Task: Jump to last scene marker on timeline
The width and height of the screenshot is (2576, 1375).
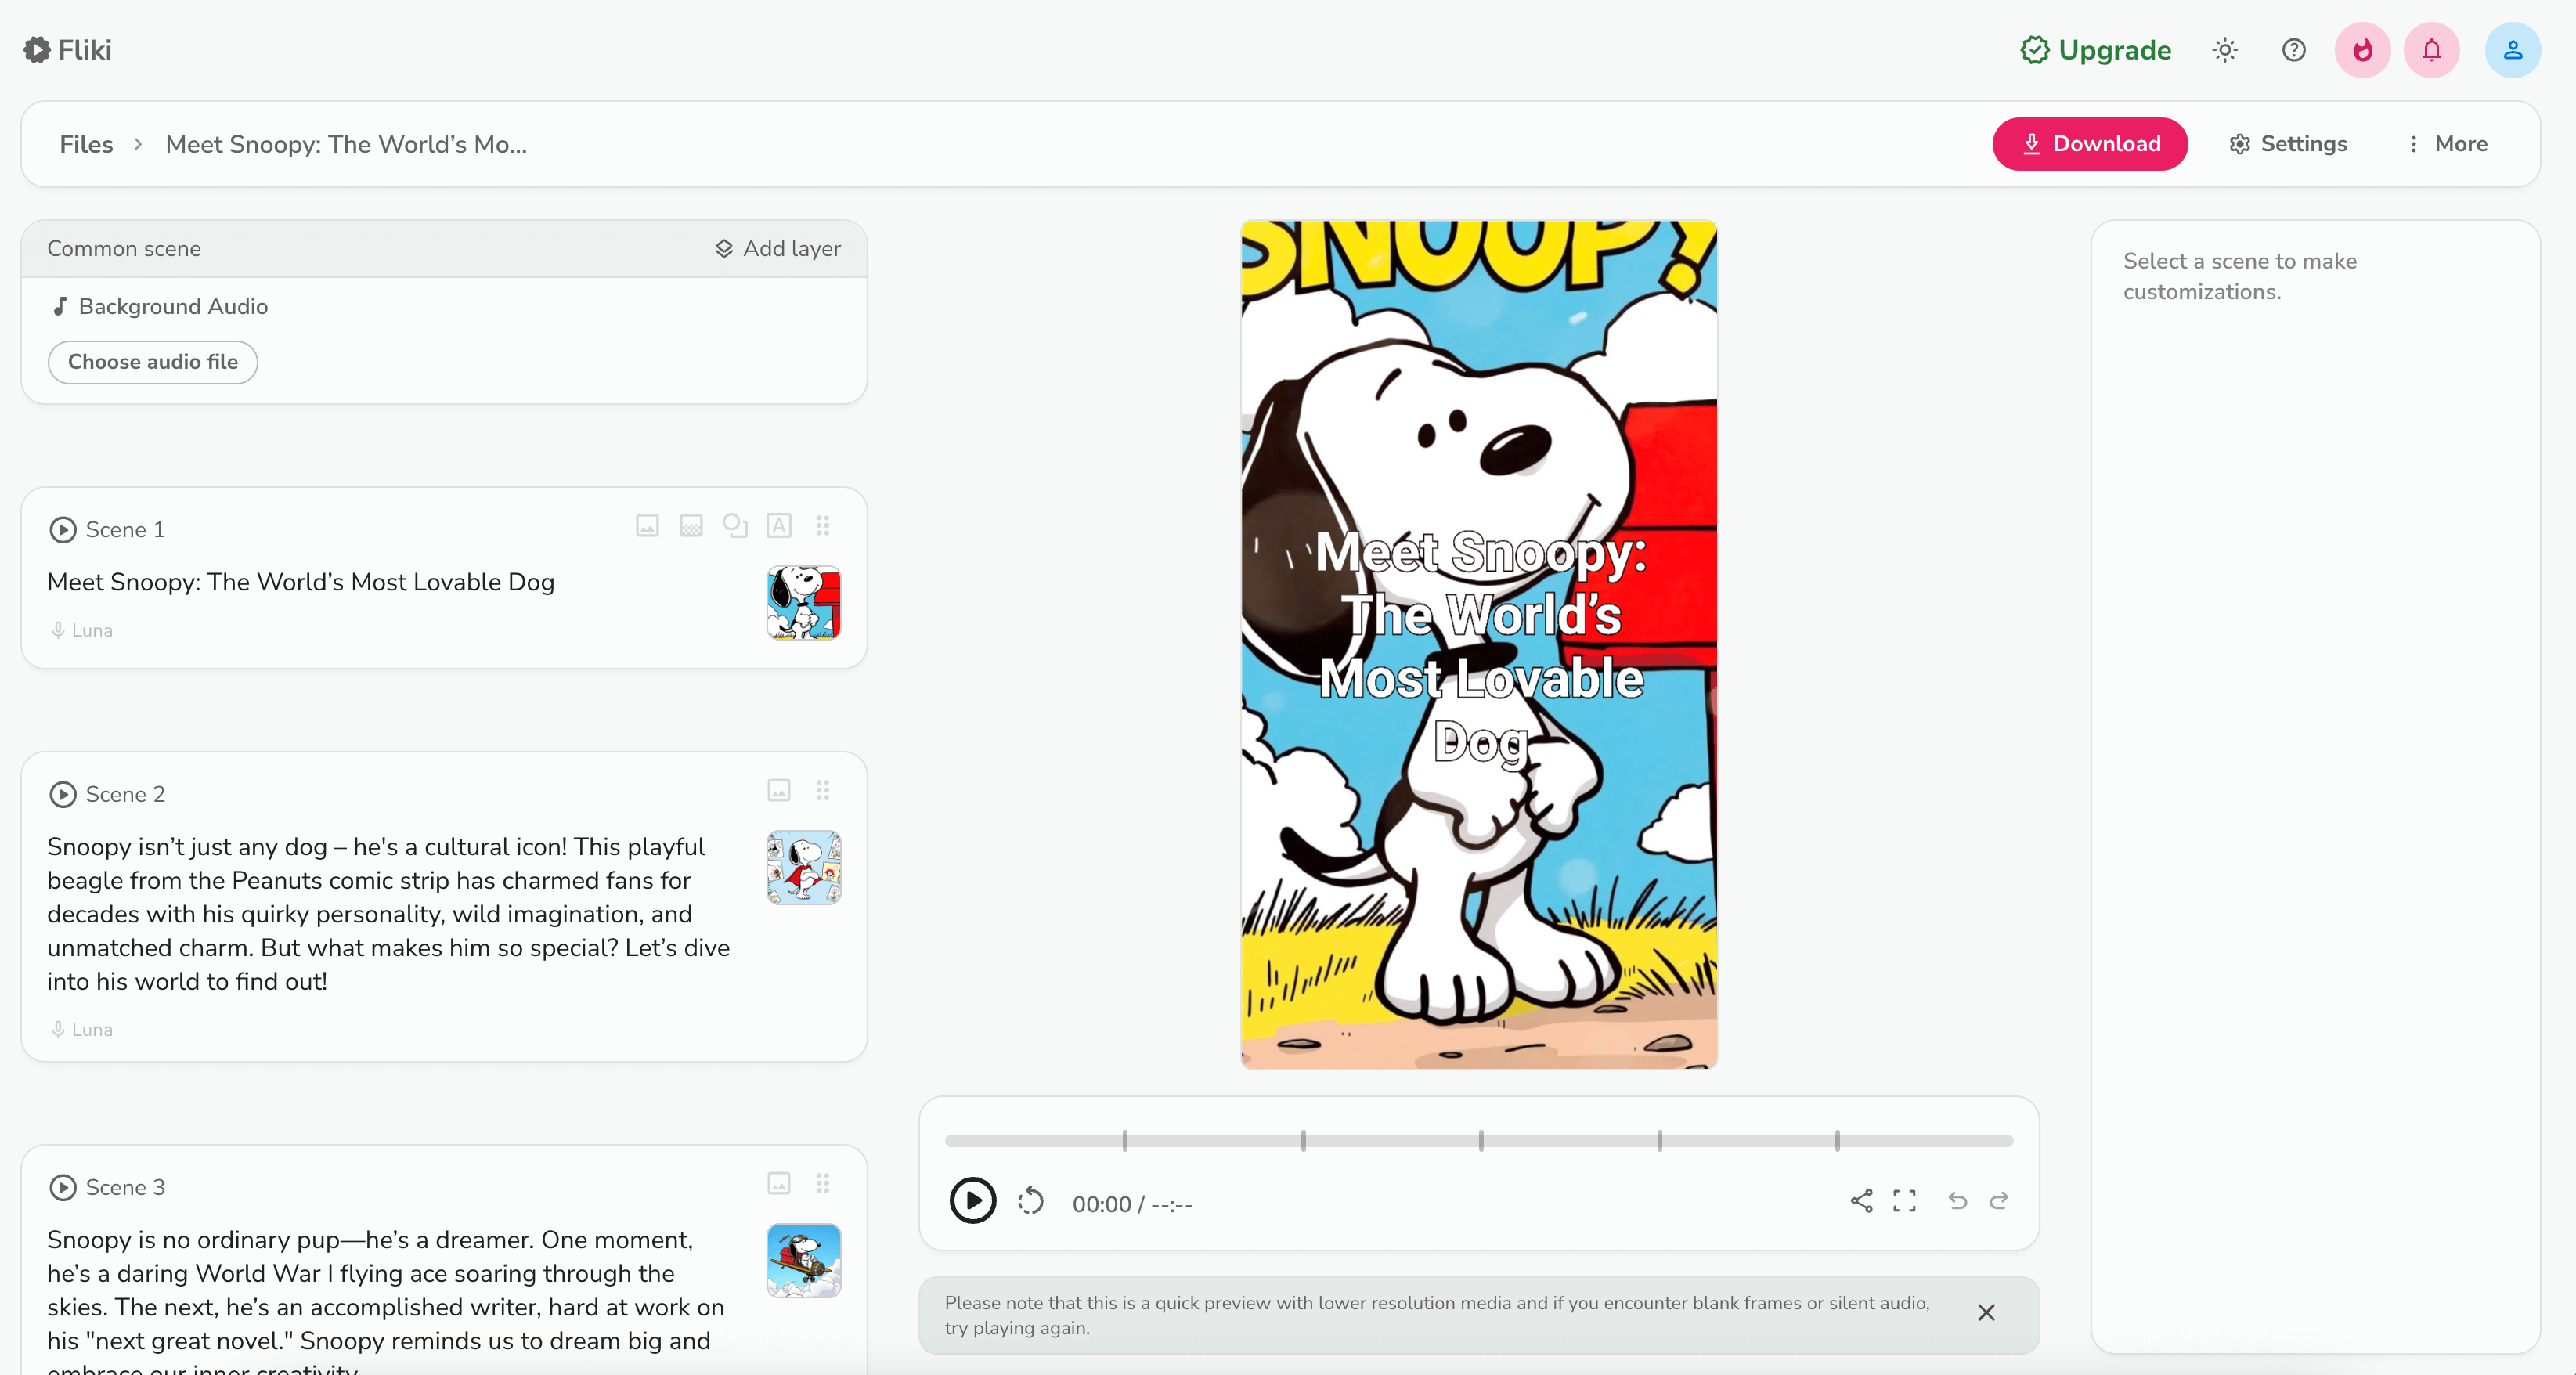Action: tap(1837, 1141)
